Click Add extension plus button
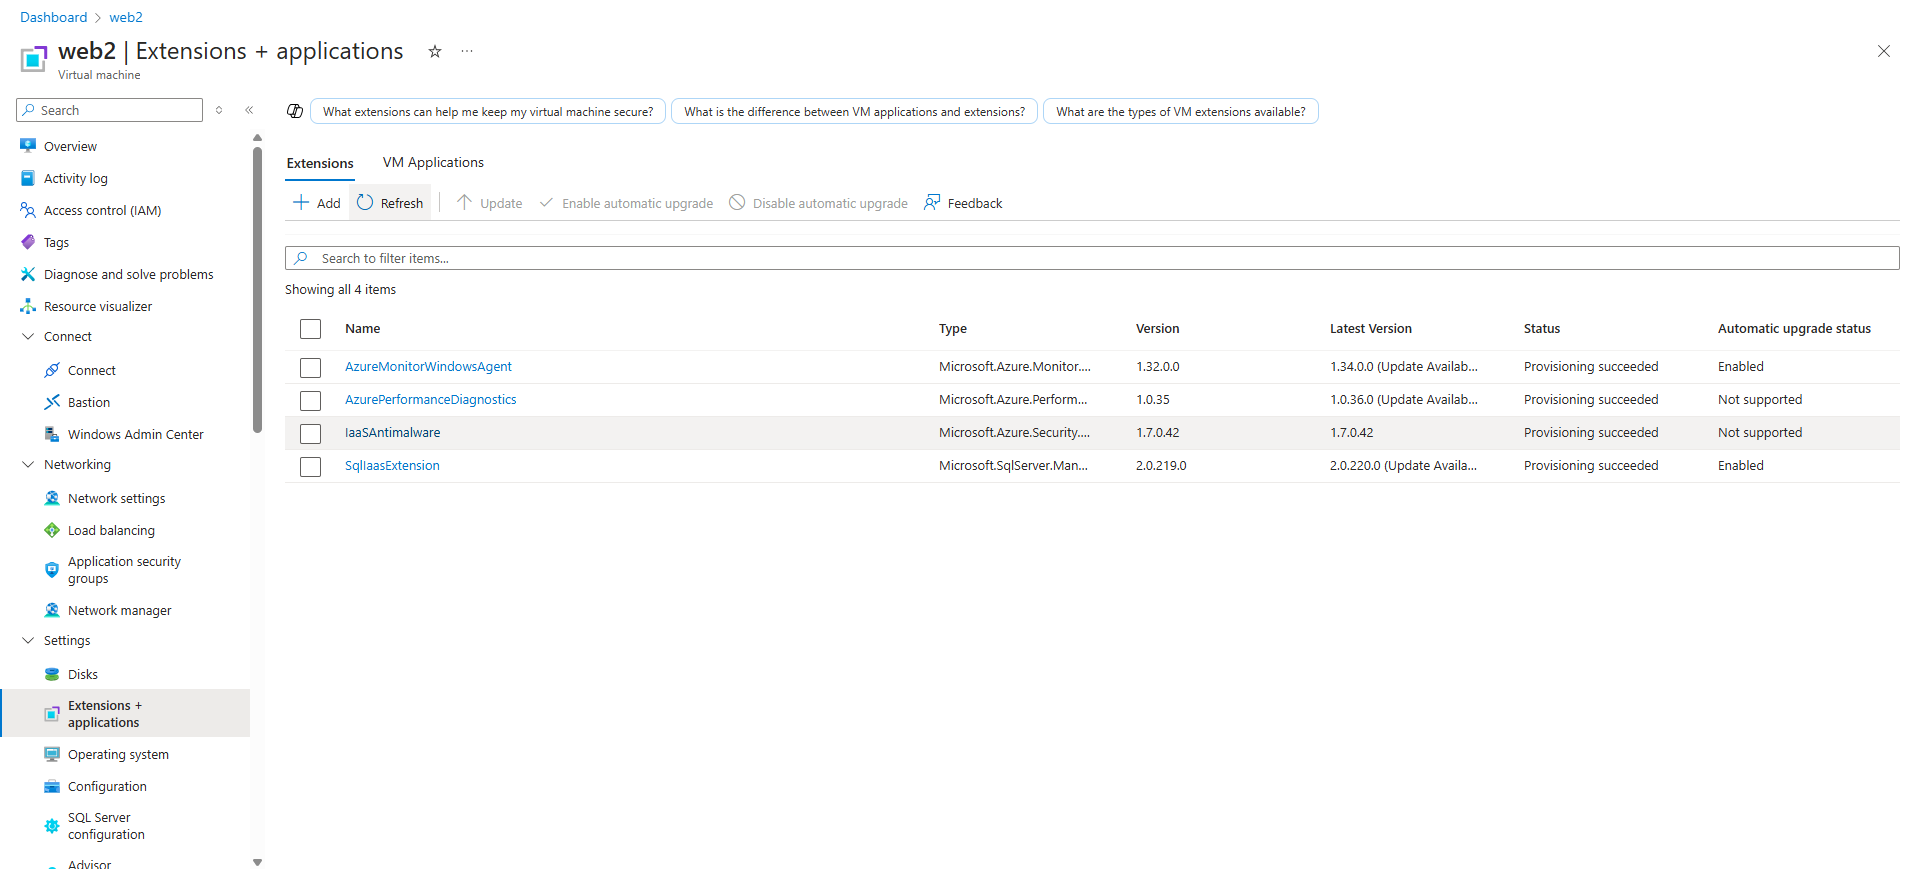1919x869 pixels. pyautogui.click(x=316, y=203)
